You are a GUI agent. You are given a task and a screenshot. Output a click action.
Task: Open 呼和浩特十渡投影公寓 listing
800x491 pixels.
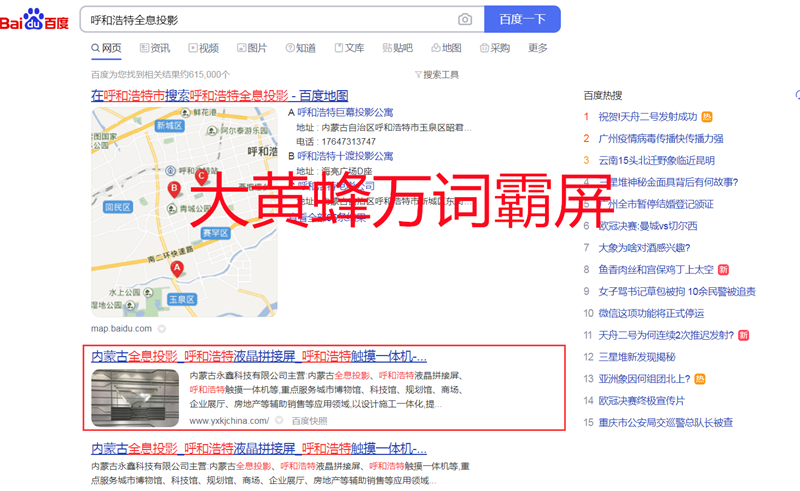pyautogui.click(x=345, y=156)
